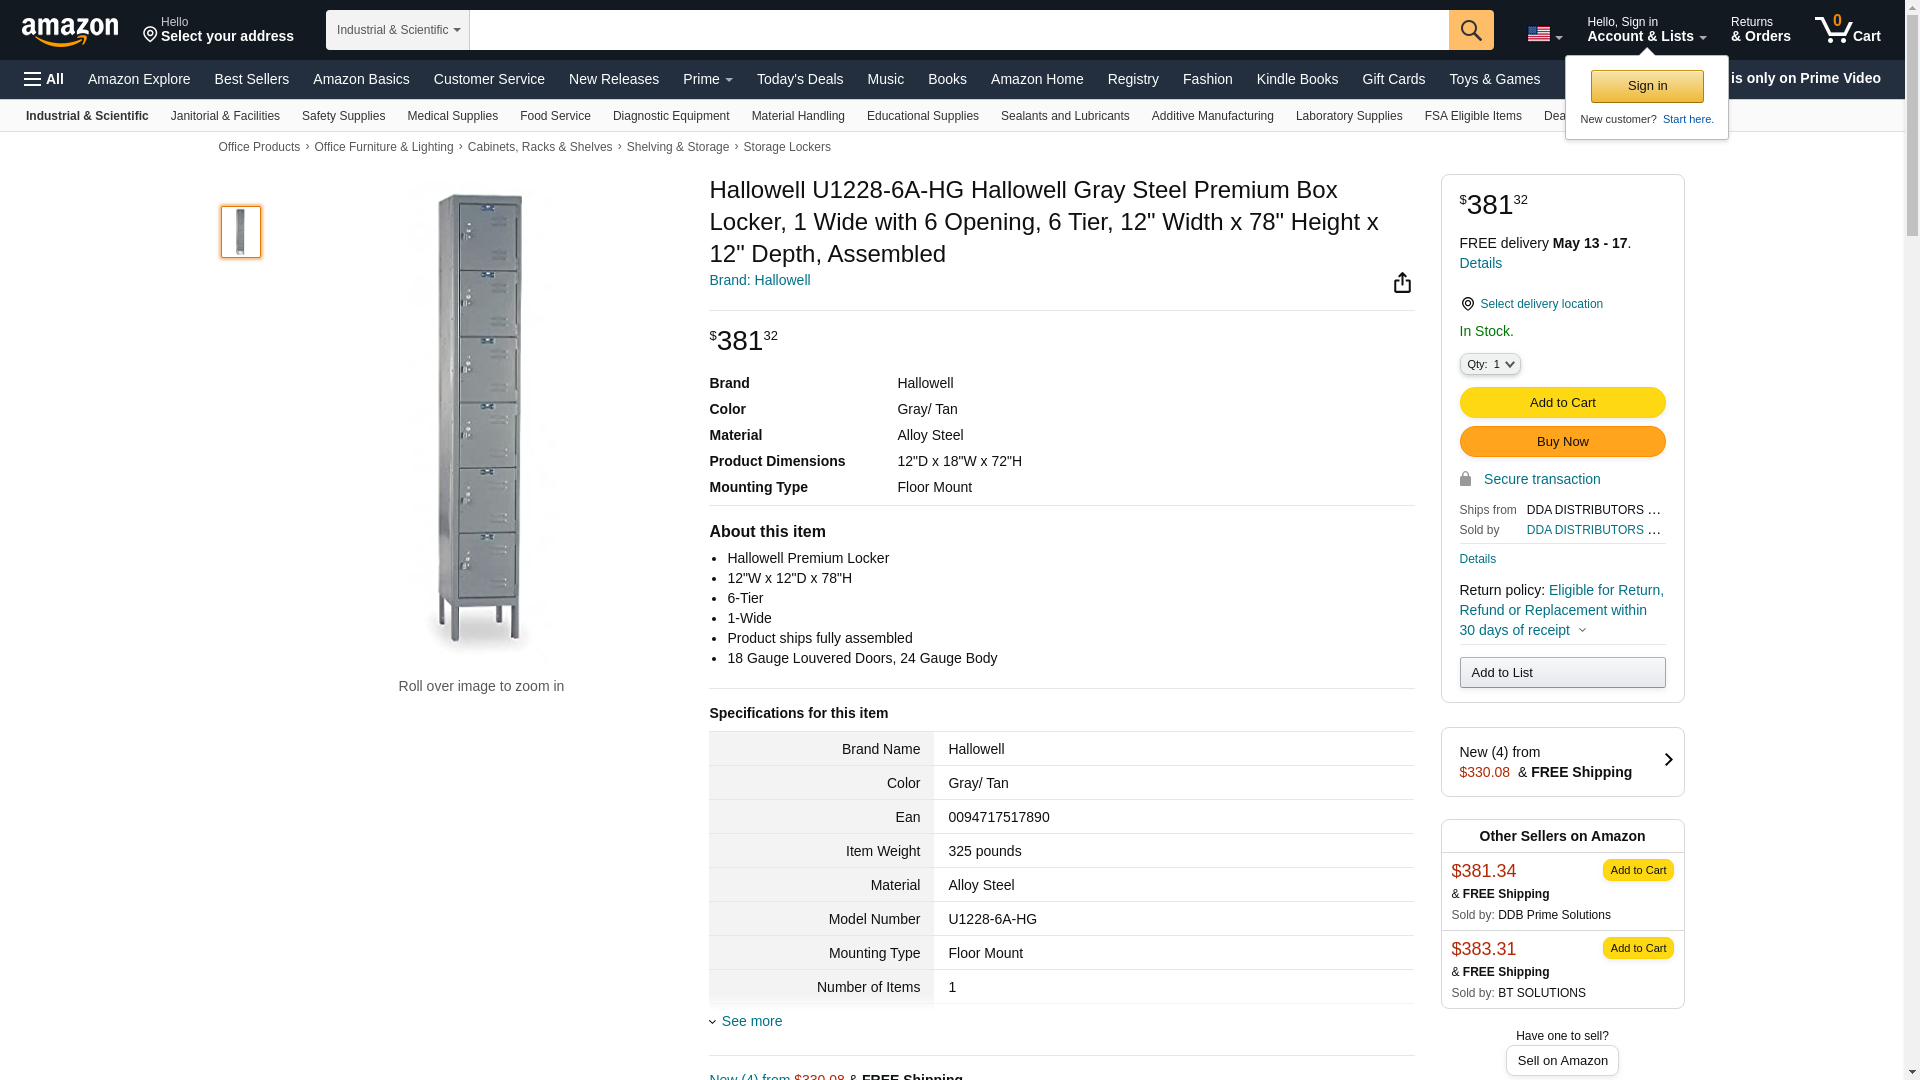Expand the return policy details chevron
This screenshot has height=1080, width=1920.
[1582, 631]
